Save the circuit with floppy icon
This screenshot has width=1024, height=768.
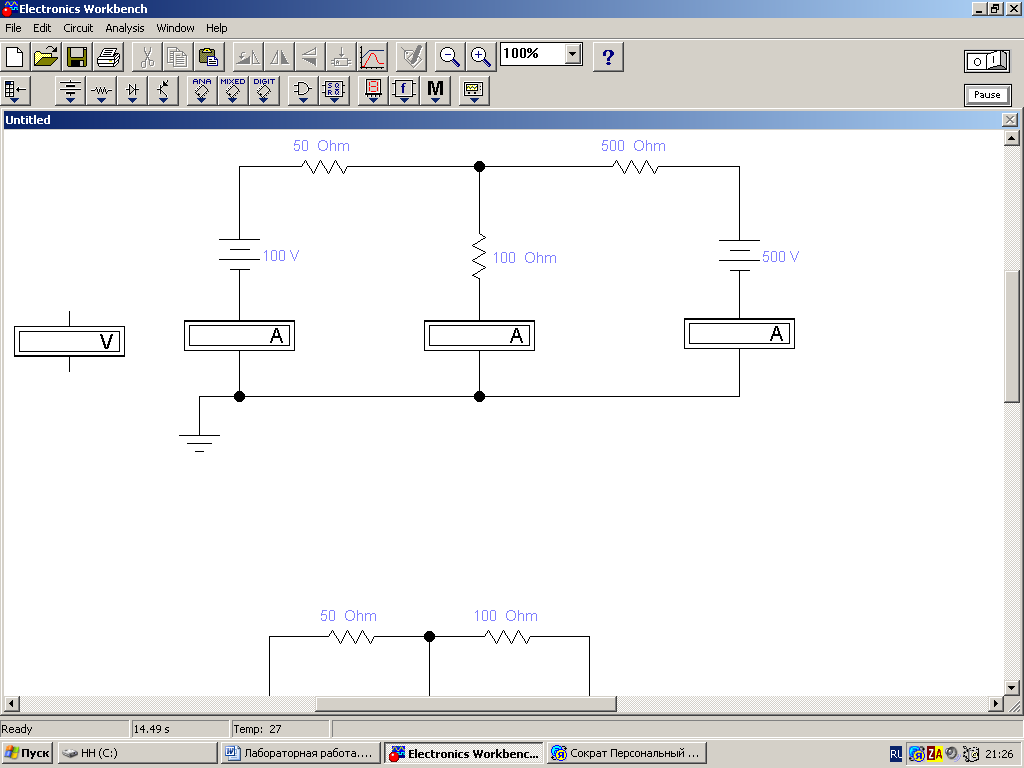[x=77, y=57]
